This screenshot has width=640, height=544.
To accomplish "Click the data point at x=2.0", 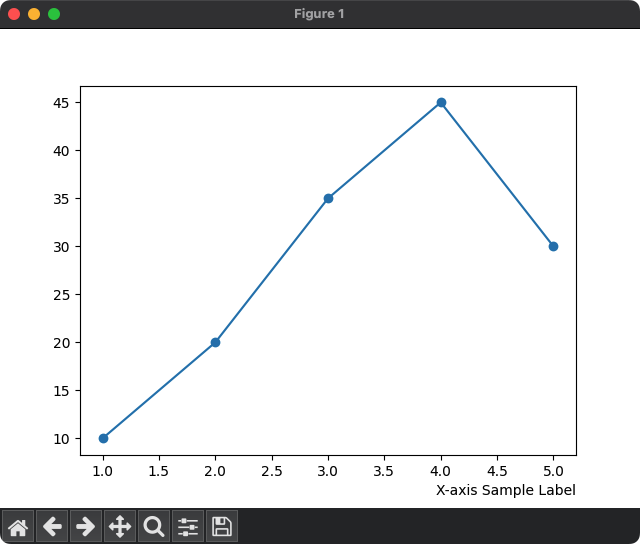I will pyautogui.click(x=216, y=342).
